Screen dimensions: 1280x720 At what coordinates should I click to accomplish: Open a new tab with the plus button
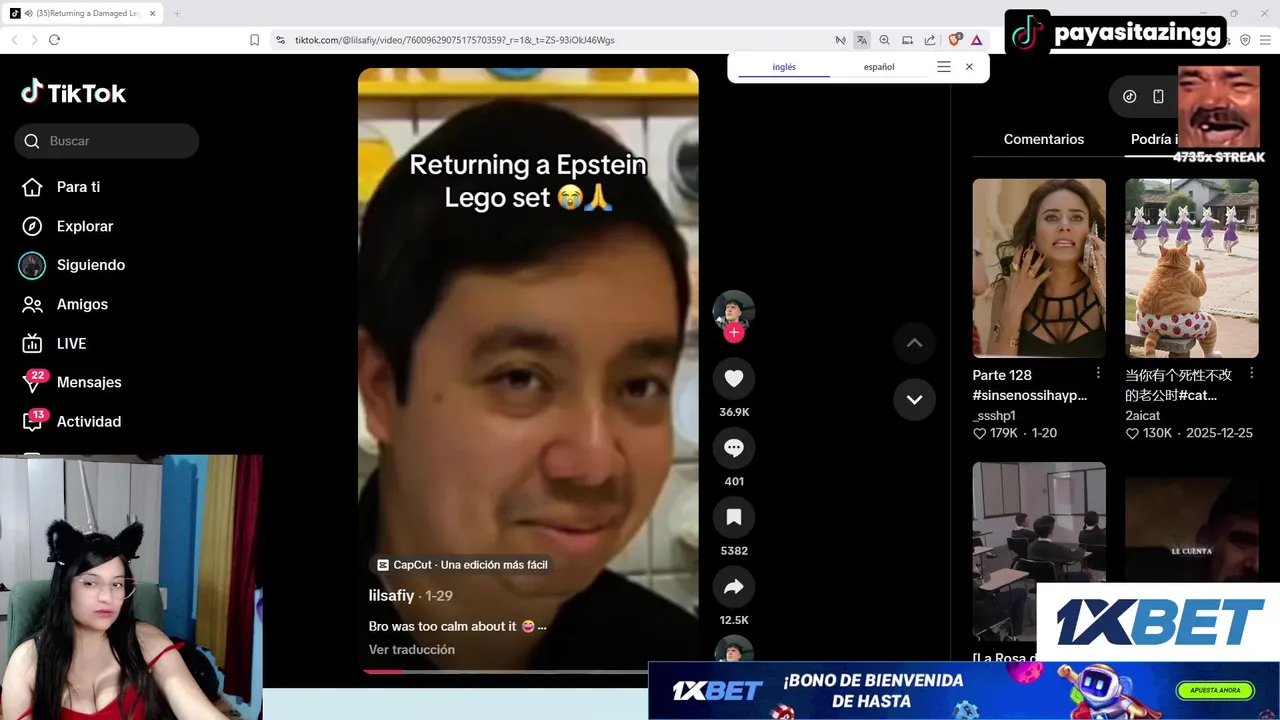(177, 13)
